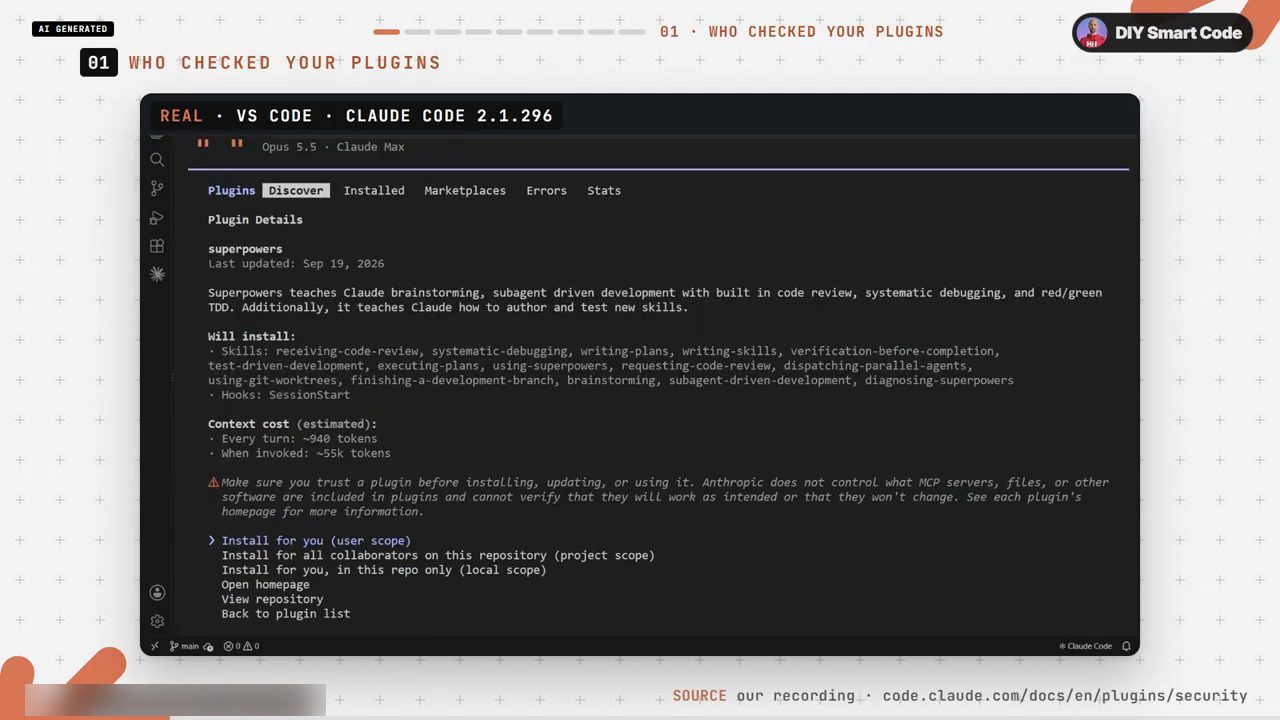Choose Install for all collaborators (project scope)
Image resolution: width=1280 pixels, height=720 pixels.
438,555
